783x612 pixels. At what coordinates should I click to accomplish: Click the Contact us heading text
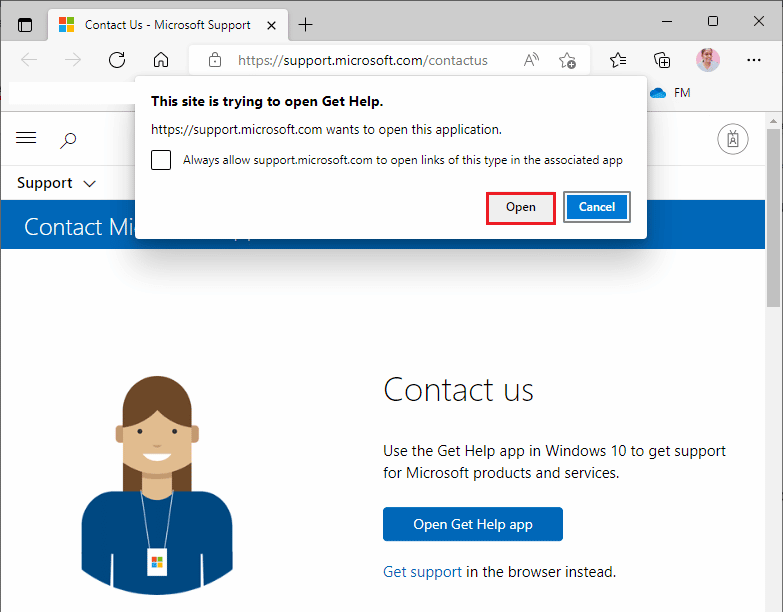click(458, 390)
